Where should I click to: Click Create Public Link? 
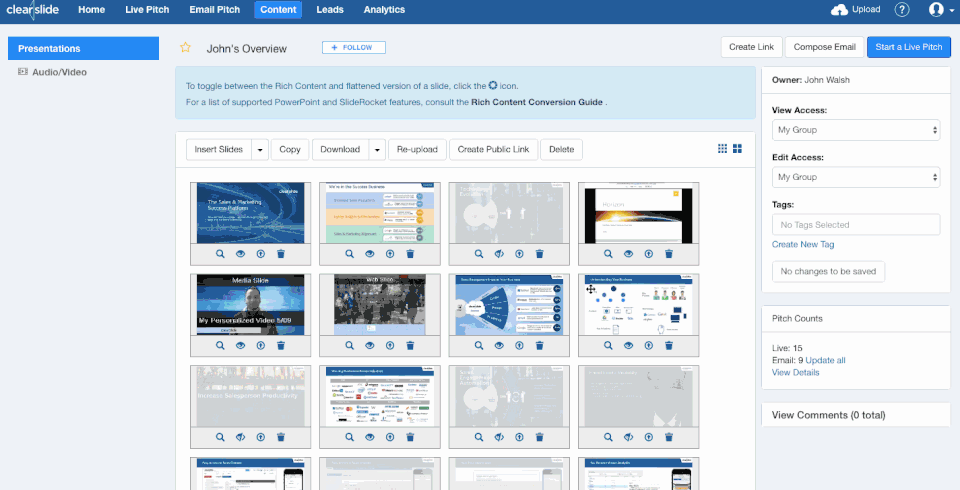coord(493,149)
